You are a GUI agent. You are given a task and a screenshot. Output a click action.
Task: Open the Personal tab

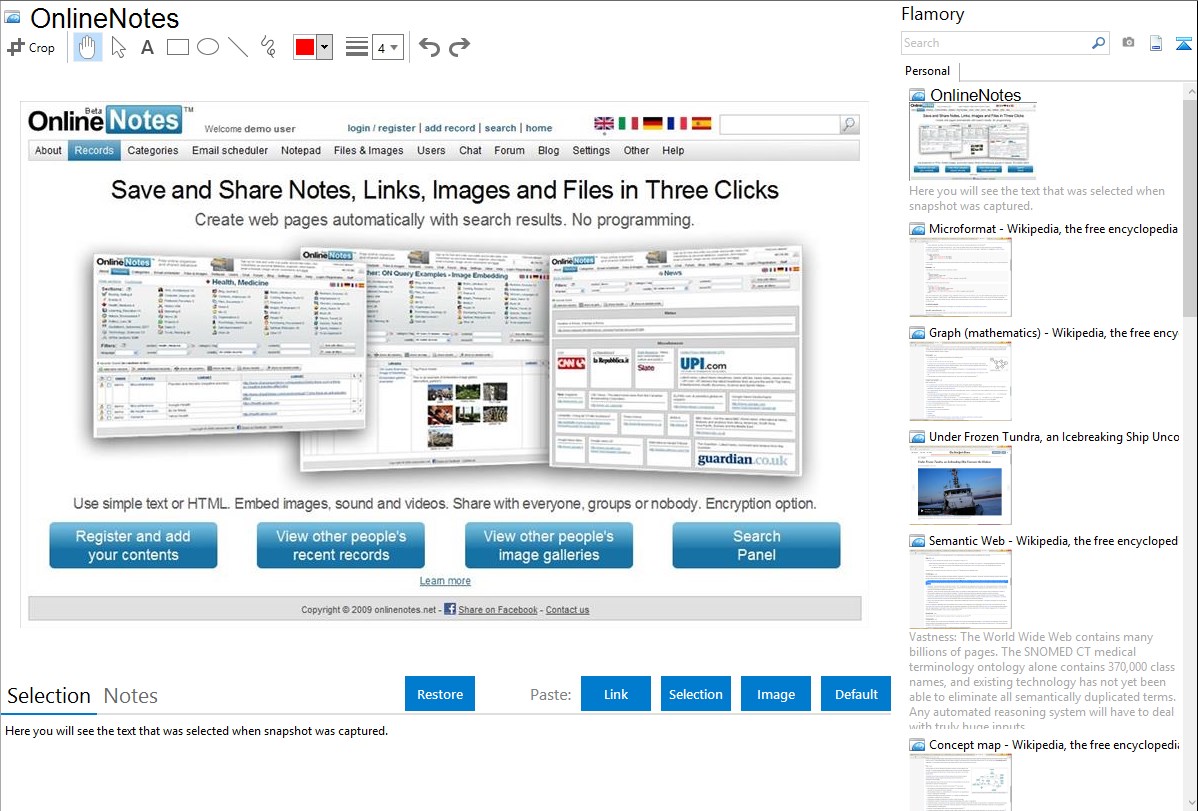927,71
